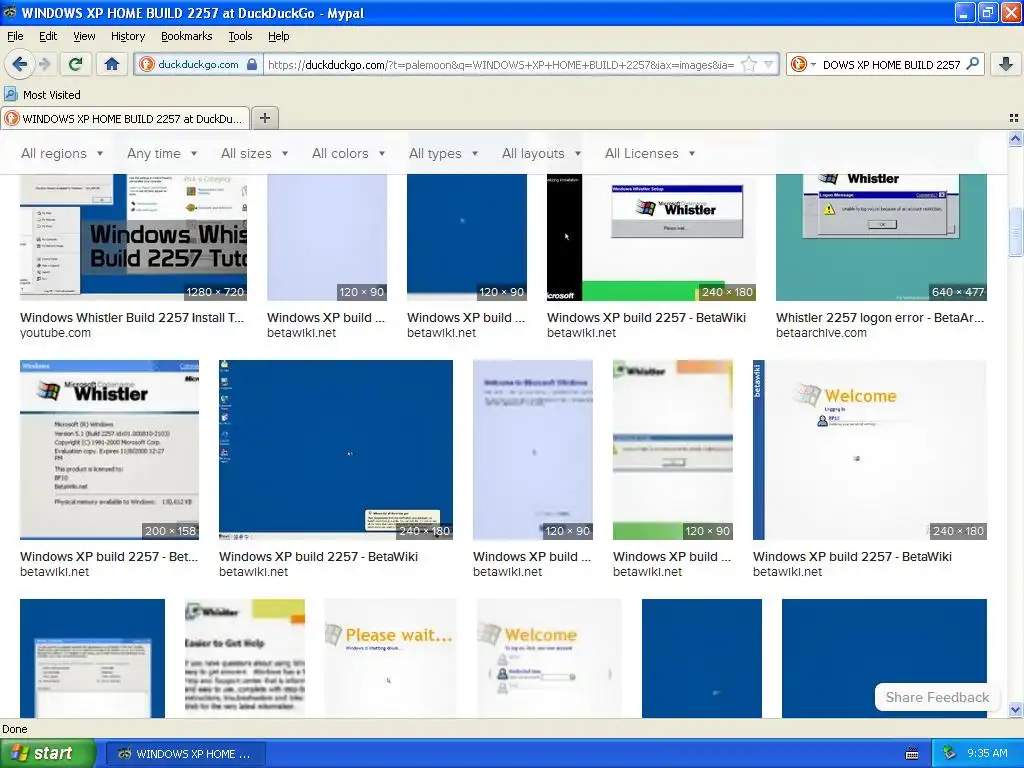Expand the All Licenses filter
The height and width of the screenshot is (768, 1024).
point(650,153)
